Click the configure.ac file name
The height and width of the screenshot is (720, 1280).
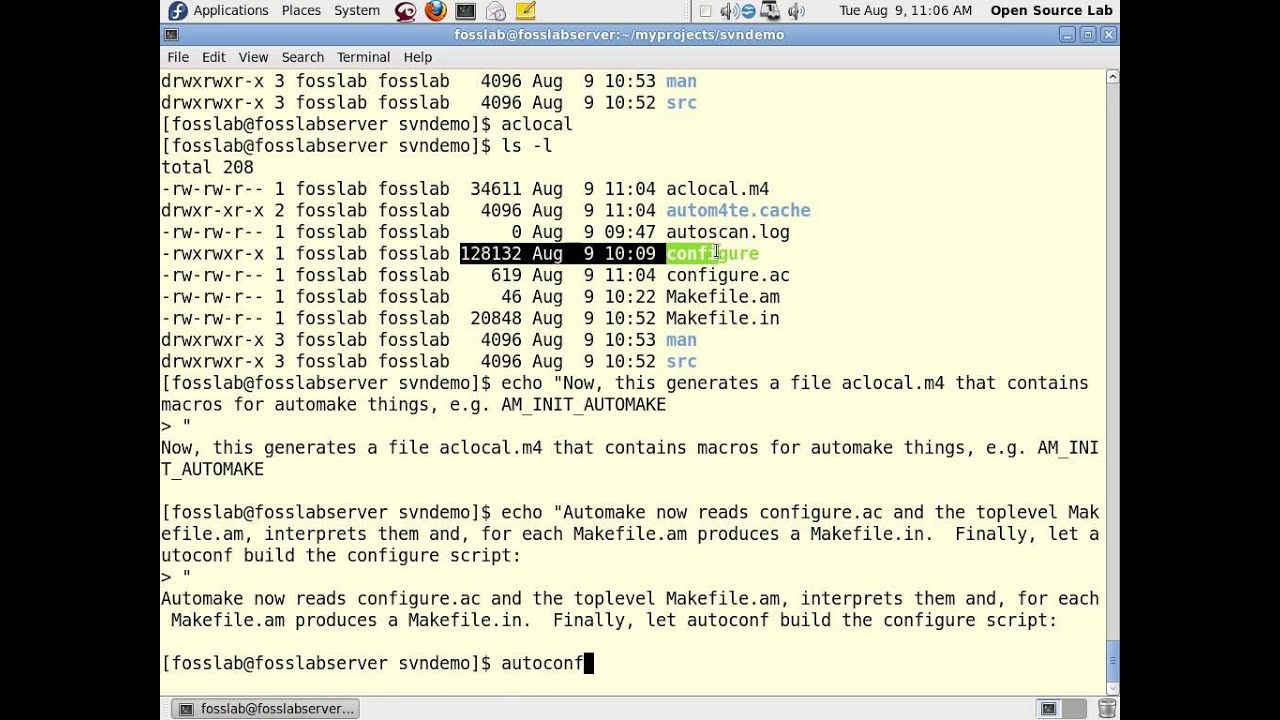point(728,275)
